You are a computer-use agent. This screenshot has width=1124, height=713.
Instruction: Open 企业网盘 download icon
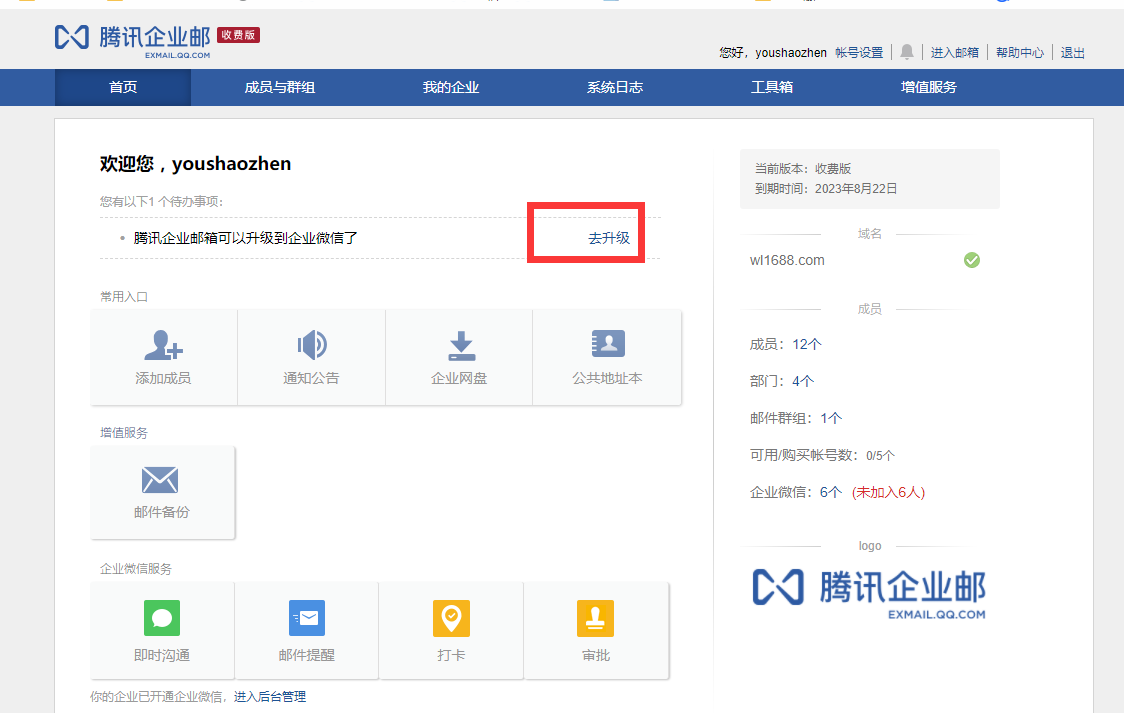coord(461,345)
